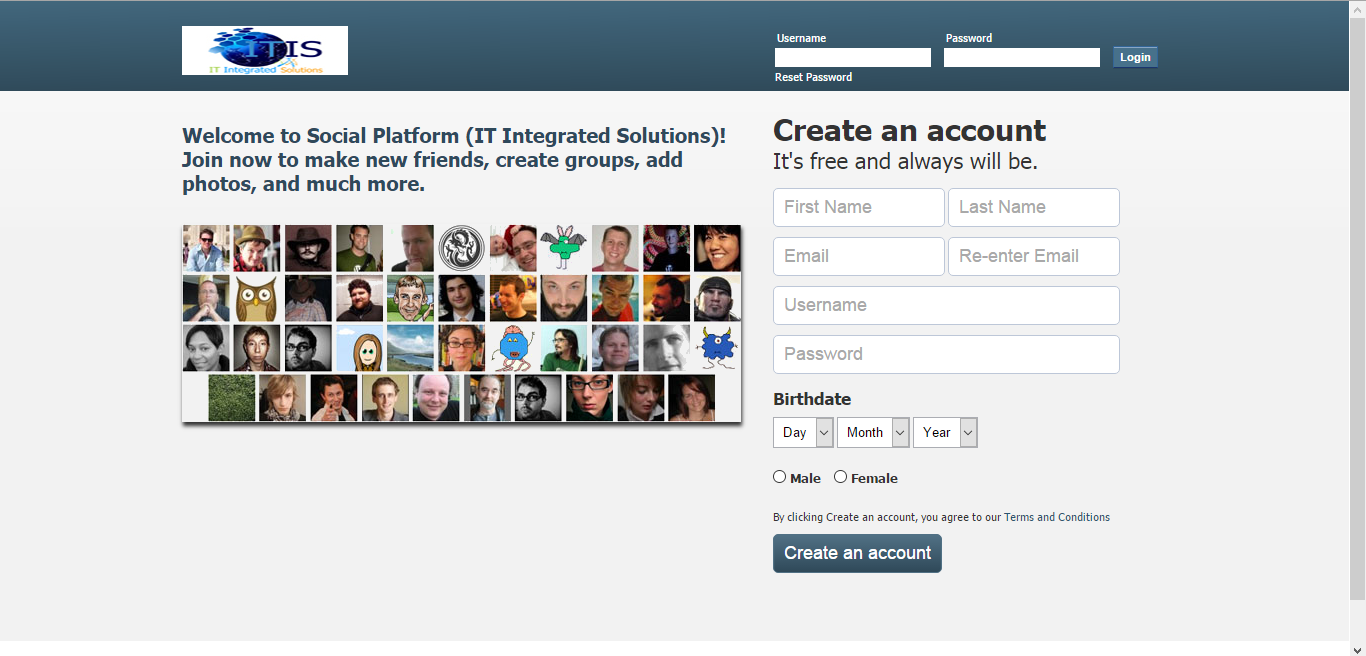Click the blue monster with exposed brain avatar
The width and height of the screenshot is (1366, 656).
(x=513, y=348)
